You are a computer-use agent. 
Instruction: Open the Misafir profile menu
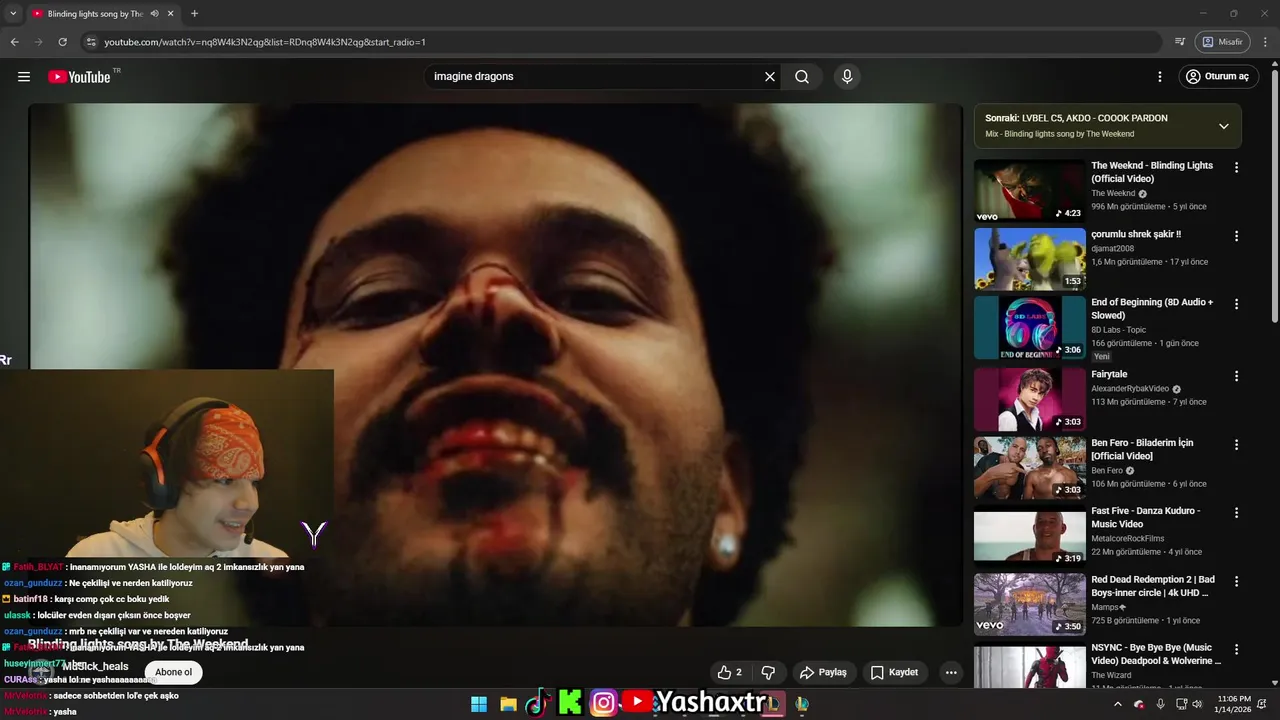click(1223, 42)
